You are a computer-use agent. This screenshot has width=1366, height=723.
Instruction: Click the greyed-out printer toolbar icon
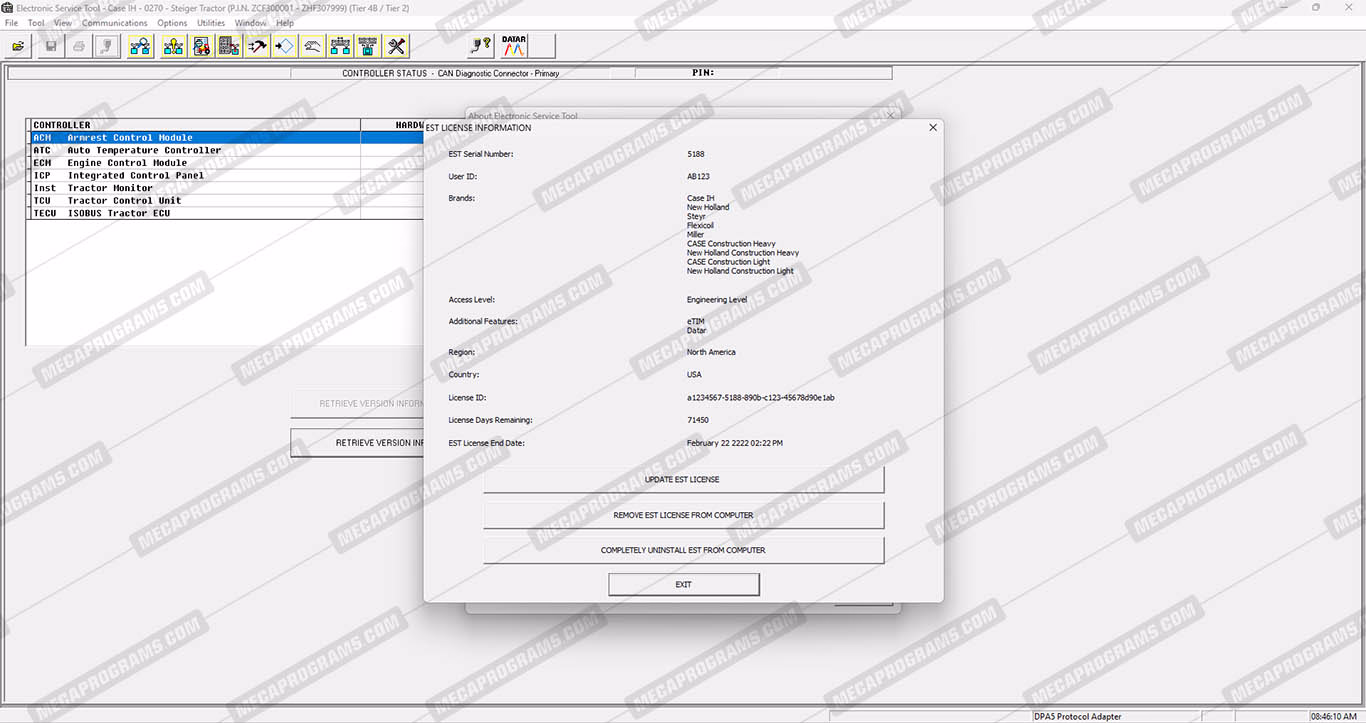click(x=79, y=46)
